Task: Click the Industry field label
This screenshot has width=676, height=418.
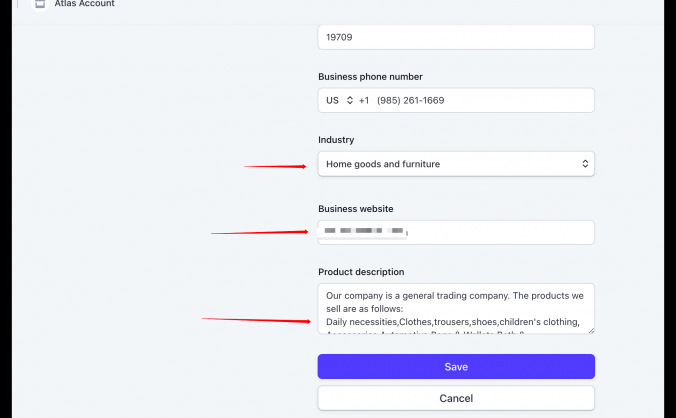Action: [x=336, y=140]
